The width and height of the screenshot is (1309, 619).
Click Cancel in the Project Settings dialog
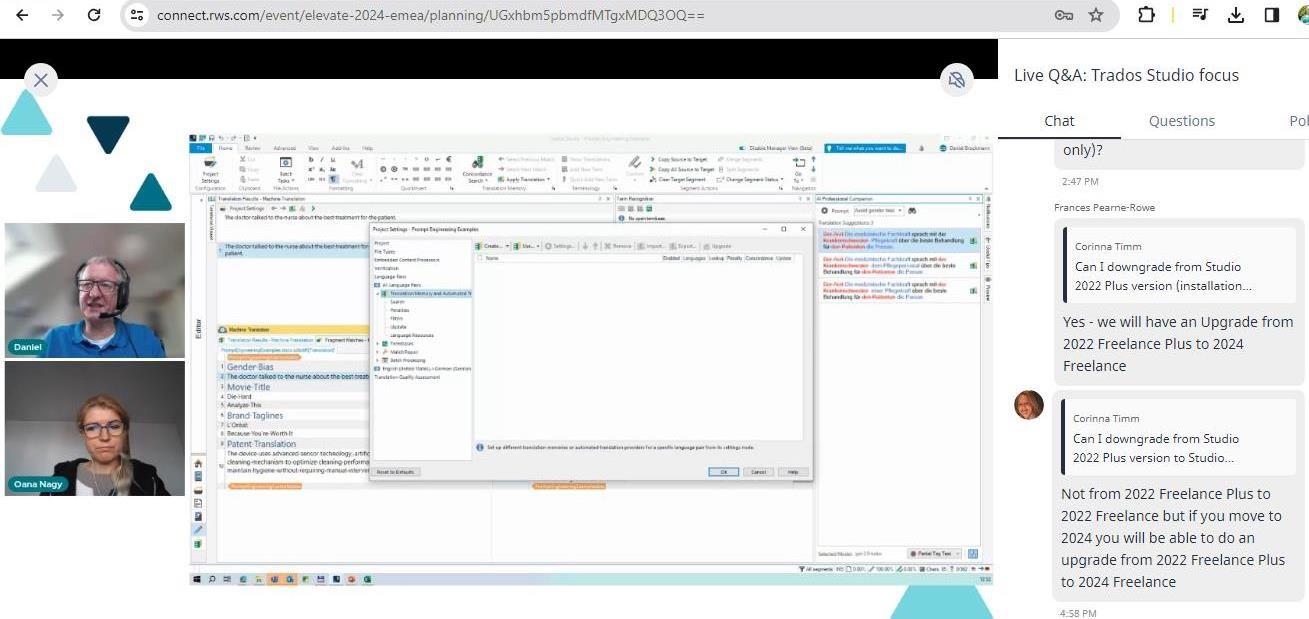tap(758, 472)
